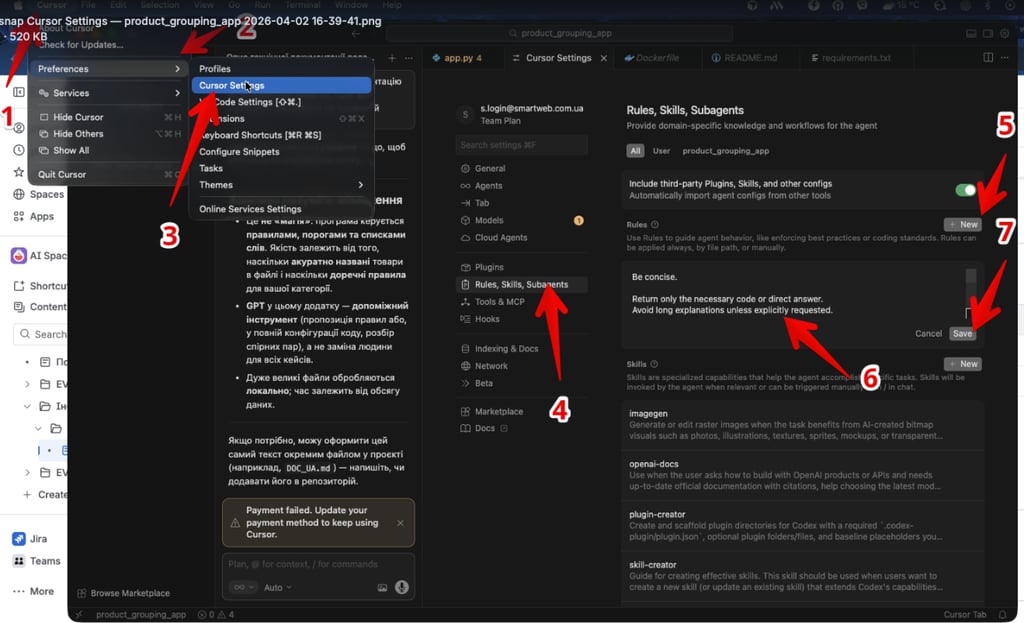This screenshot has height=623, width=1024.
Task: Click the notifications bell in status bar
Action: (1002, 615)
